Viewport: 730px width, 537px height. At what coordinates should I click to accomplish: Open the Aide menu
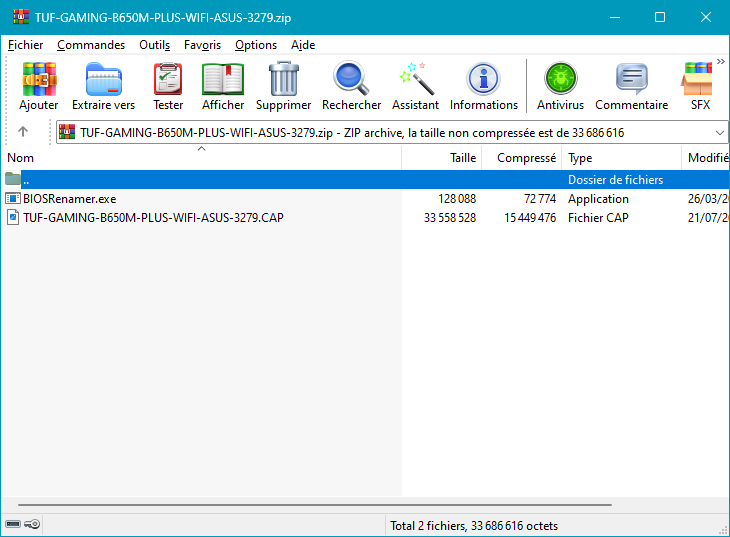(303, 45)
